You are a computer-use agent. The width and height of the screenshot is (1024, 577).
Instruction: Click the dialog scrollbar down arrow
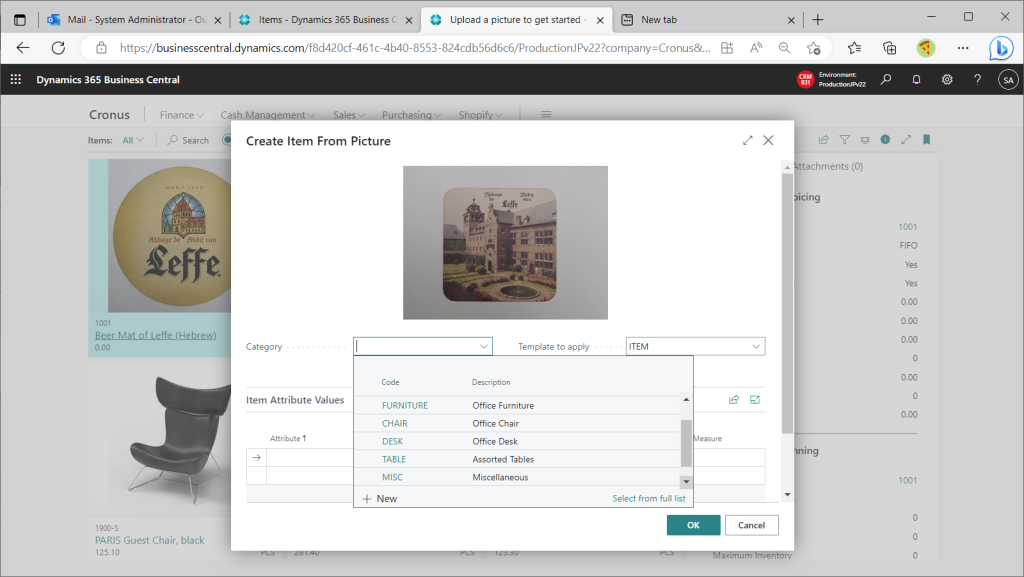click(x=787, y=495)
